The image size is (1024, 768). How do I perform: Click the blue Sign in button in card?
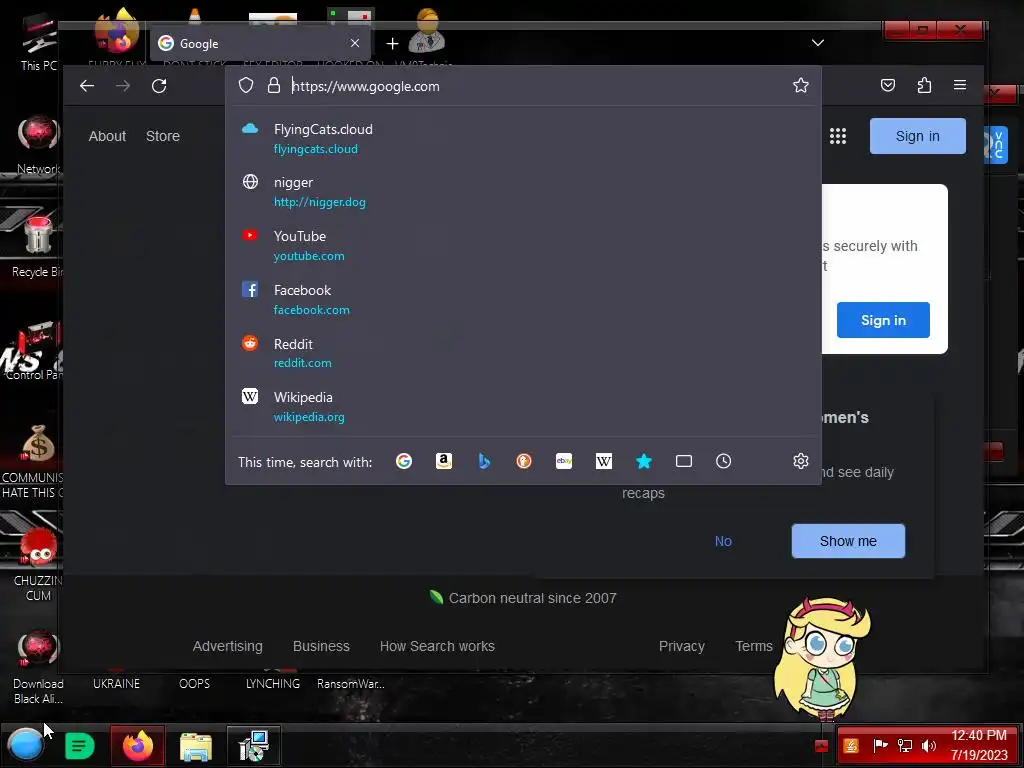coord(883,320)
